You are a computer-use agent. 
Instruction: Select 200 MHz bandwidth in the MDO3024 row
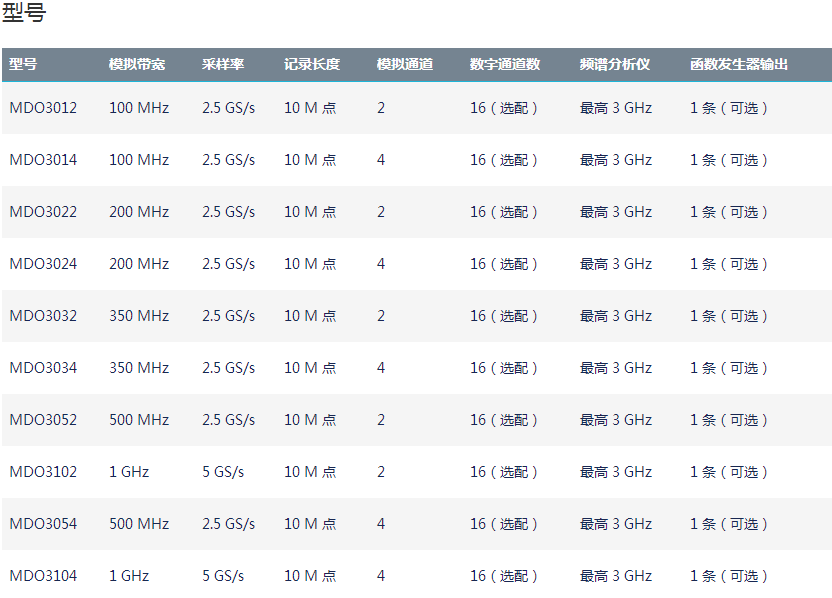tap(139, 264)
